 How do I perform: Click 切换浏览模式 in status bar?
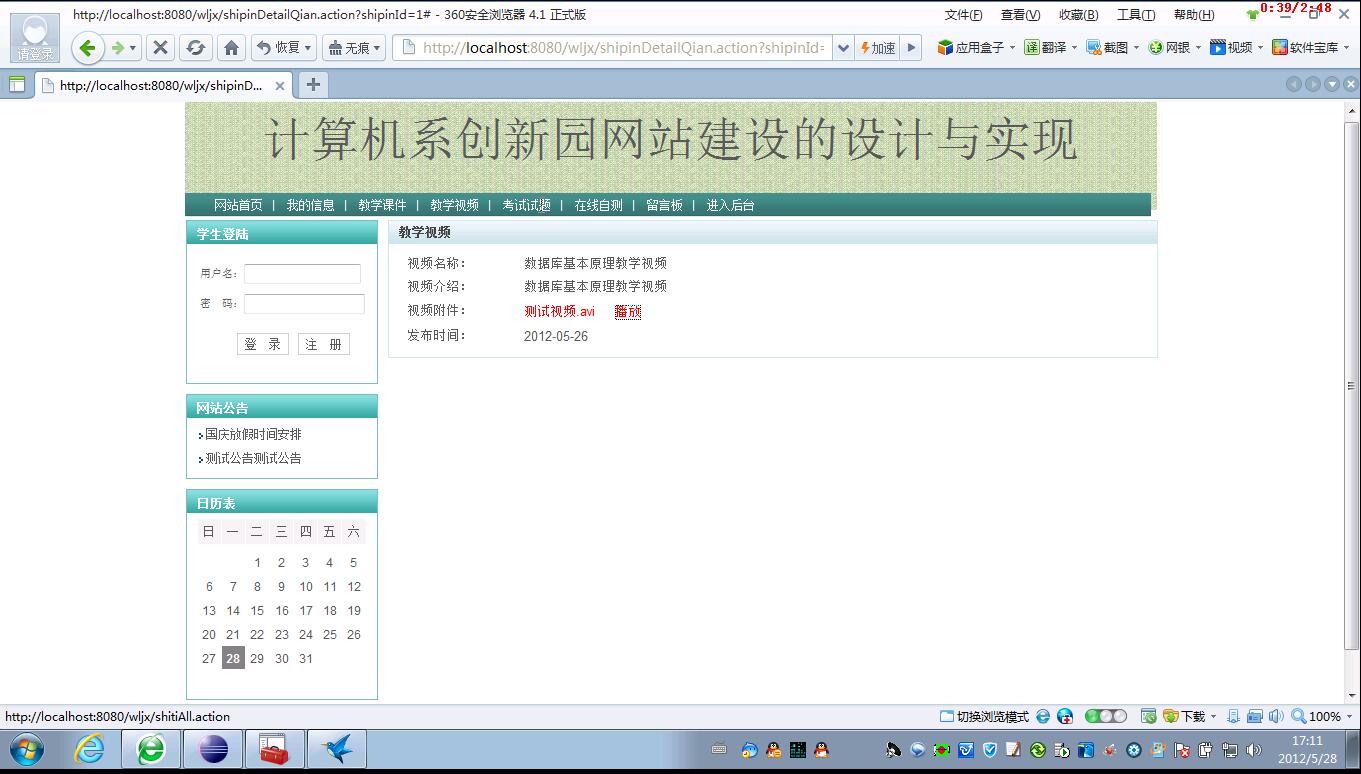[x=984, y=716]
